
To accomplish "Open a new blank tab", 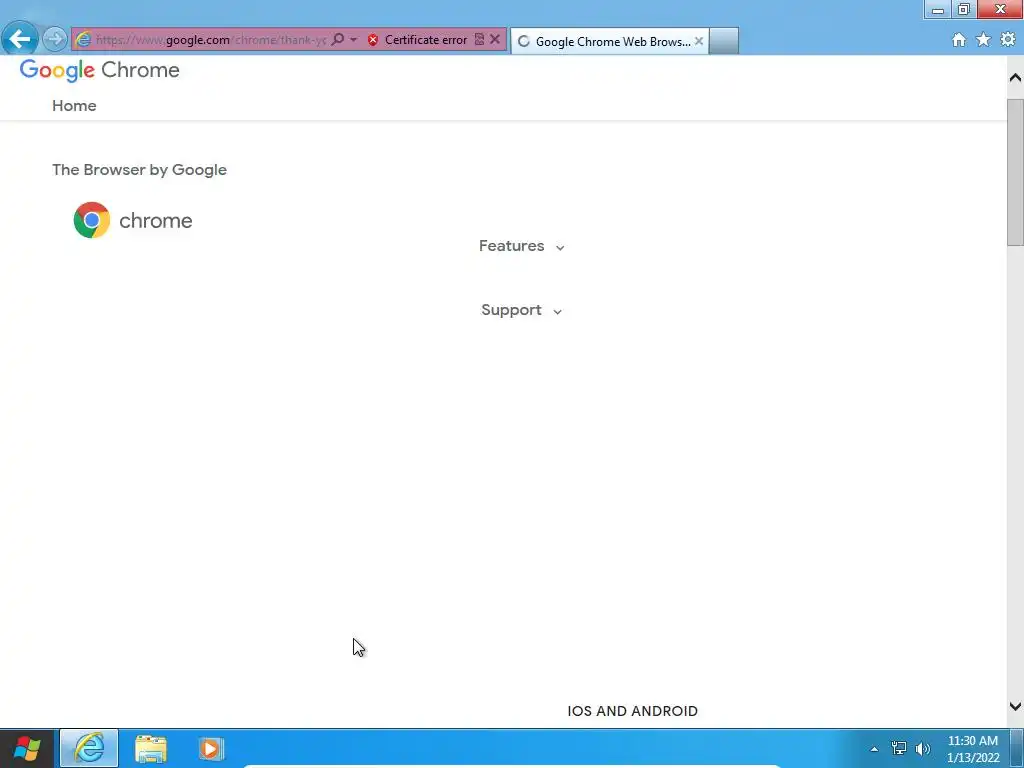I will [x=724, y=41].
